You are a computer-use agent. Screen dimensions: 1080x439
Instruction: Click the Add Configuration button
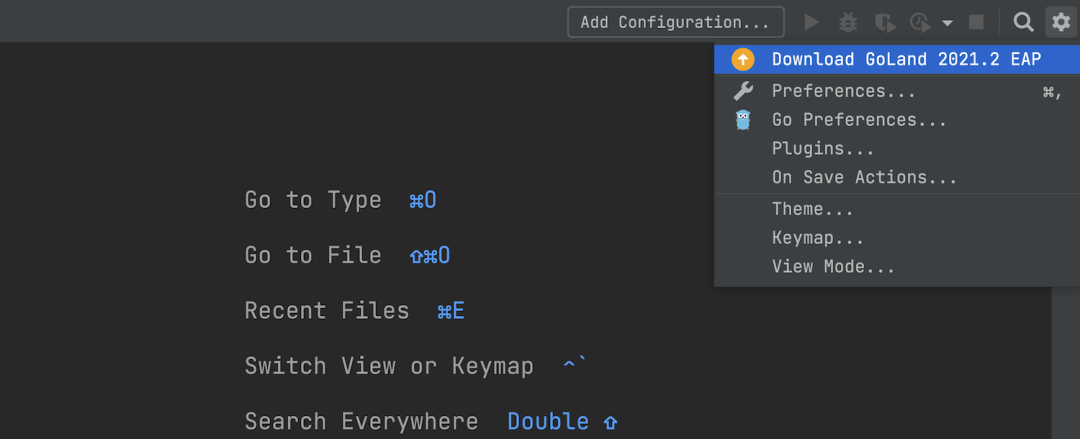(x=675, y=22)
